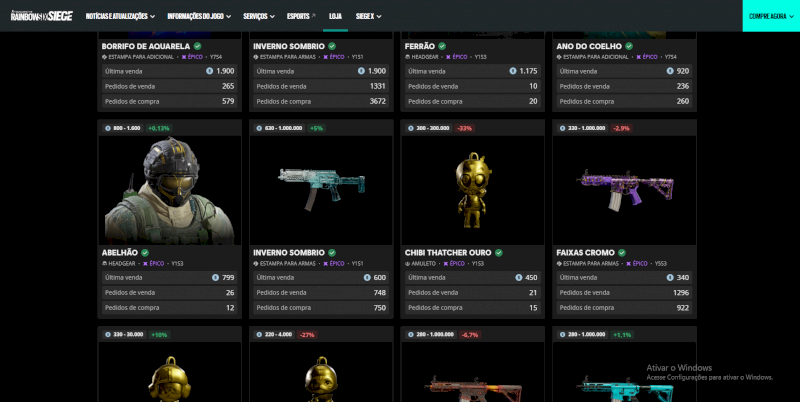Go to the Loja tab
This screenshot has width=800, height=402.
(x=335, y=16)
